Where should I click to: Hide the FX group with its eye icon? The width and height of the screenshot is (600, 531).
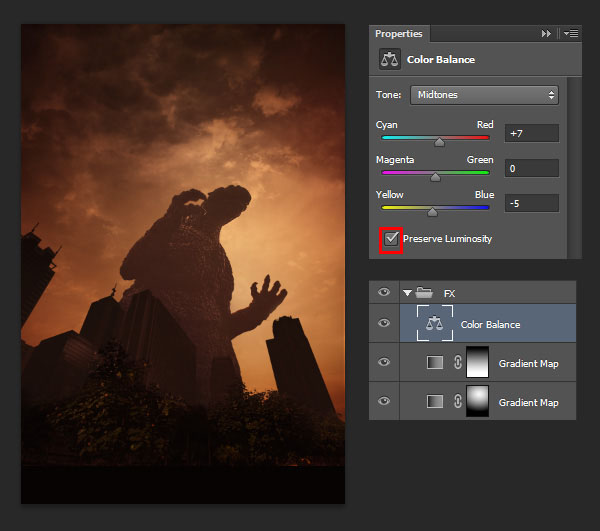[x=384, y=292]
